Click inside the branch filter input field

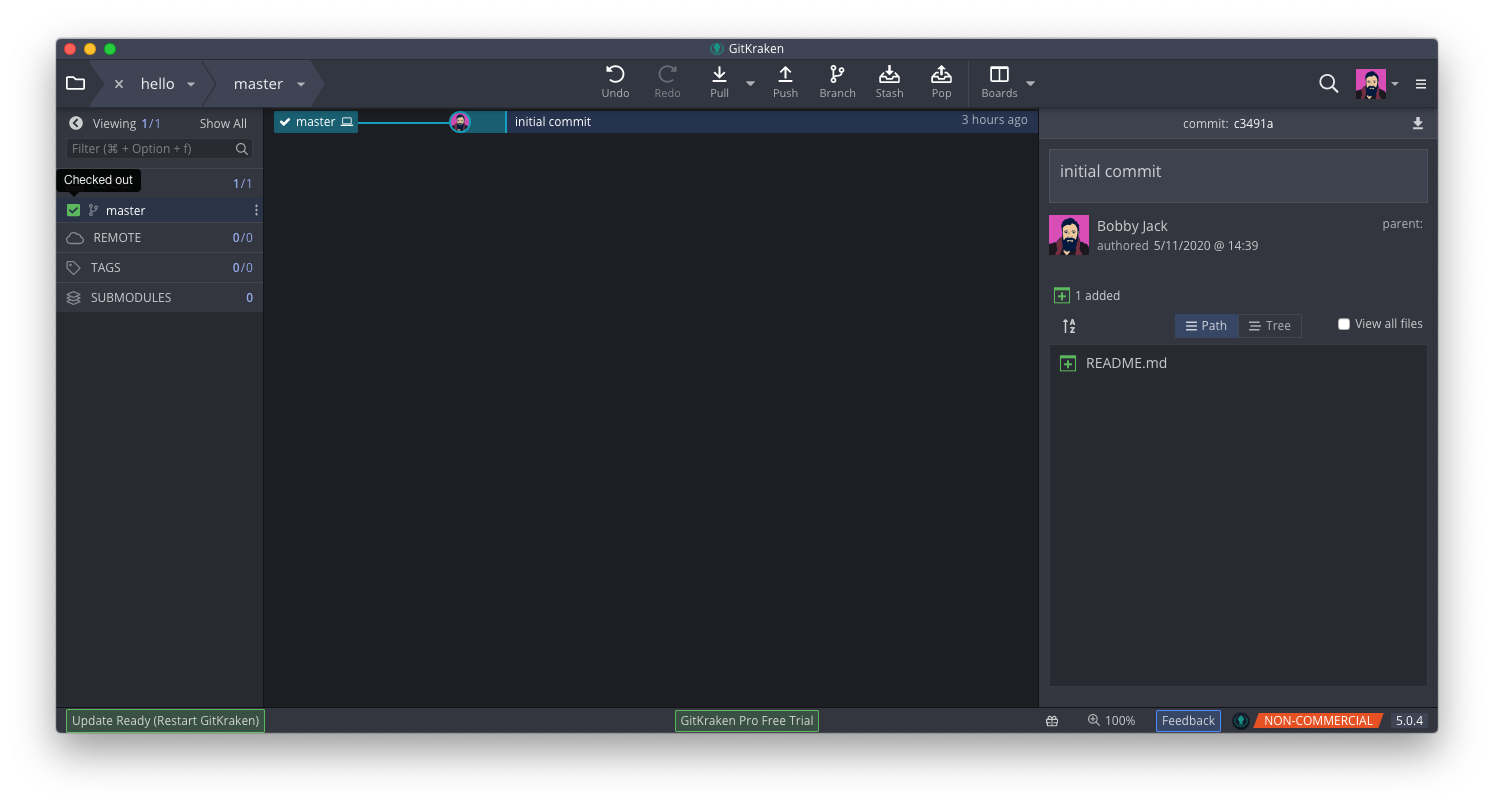150,148
